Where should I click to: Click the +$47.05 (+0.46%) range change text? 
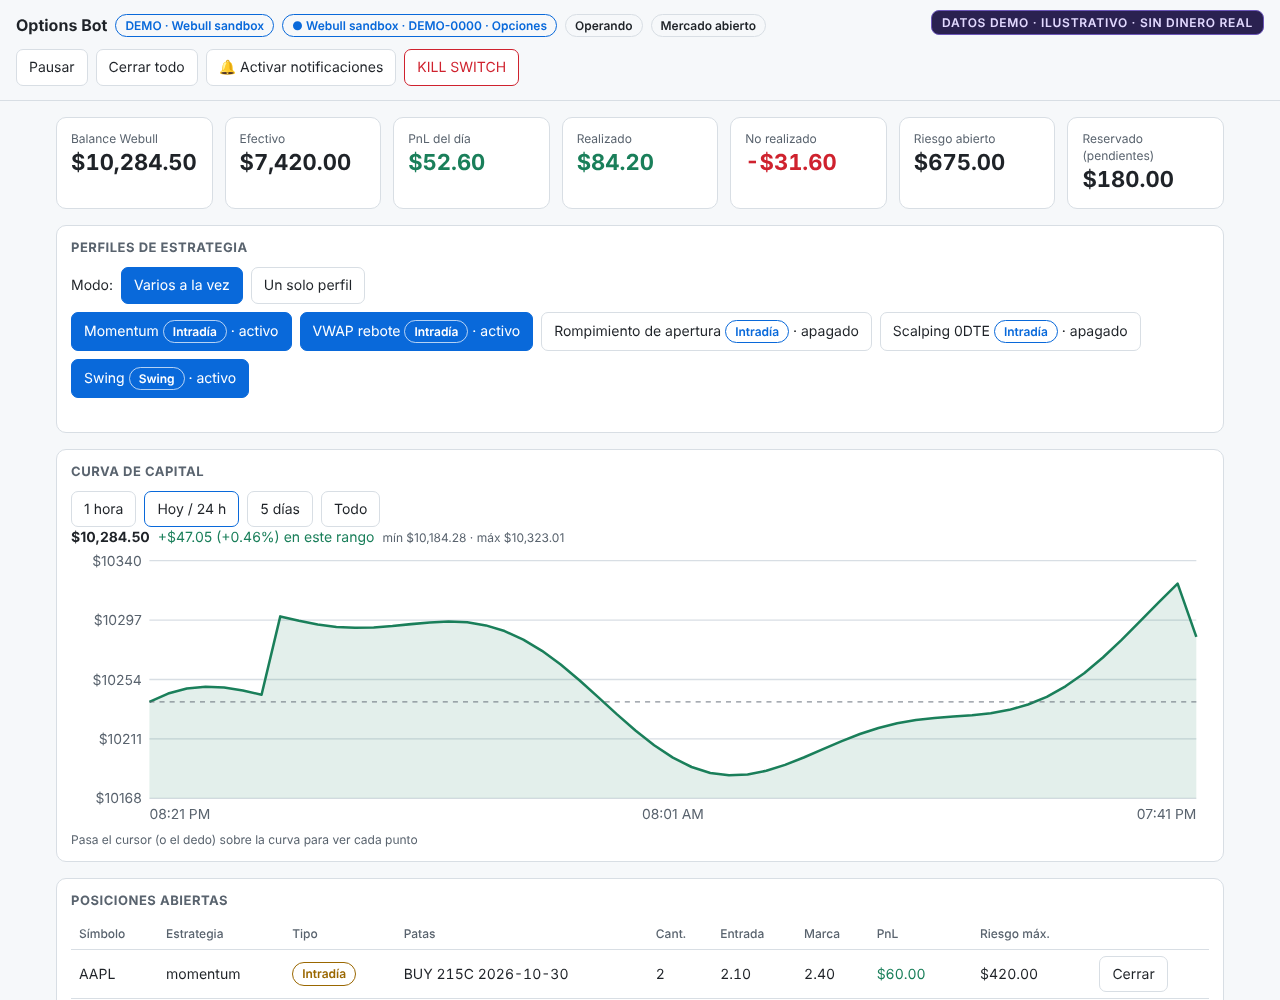pos(266,537)
